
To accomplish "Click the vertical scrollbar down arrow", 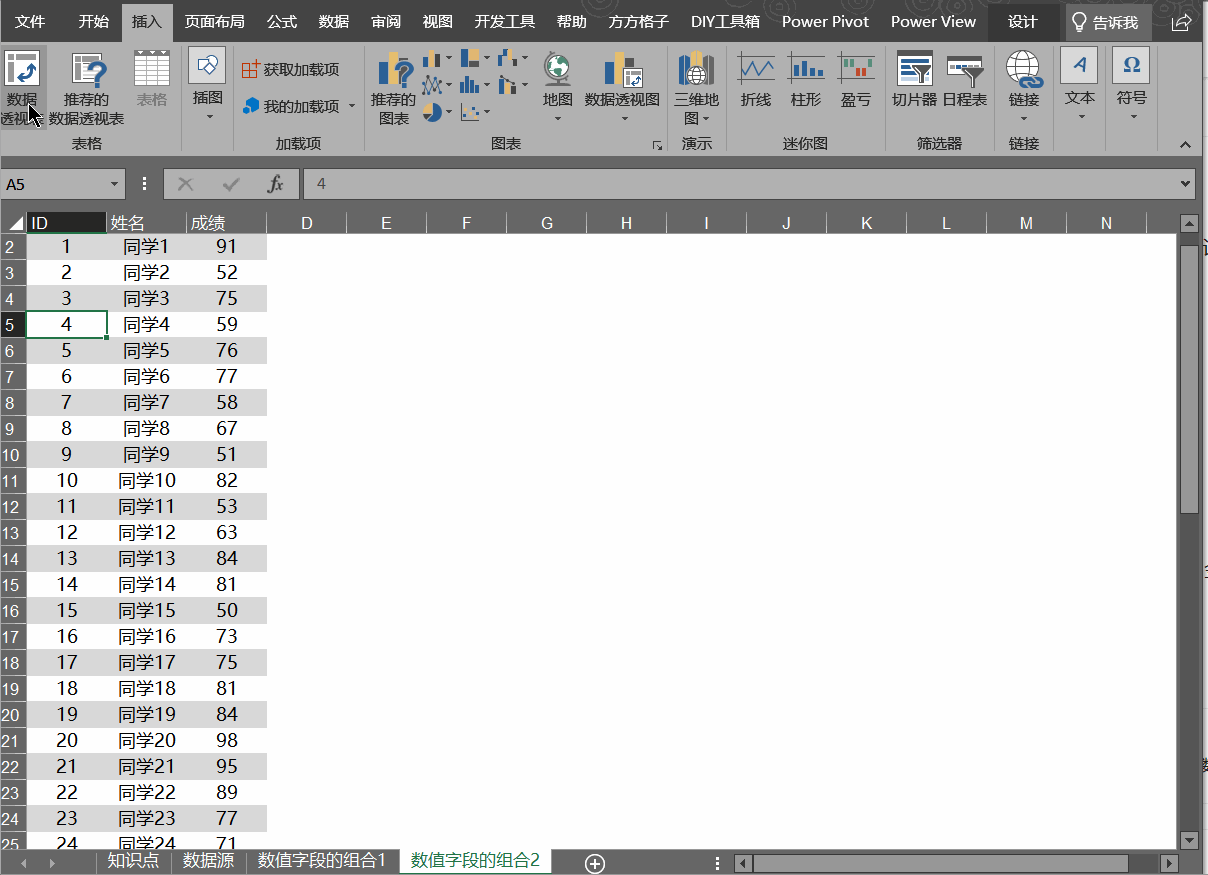I will pyautogui.click(x=1189, y=840).
